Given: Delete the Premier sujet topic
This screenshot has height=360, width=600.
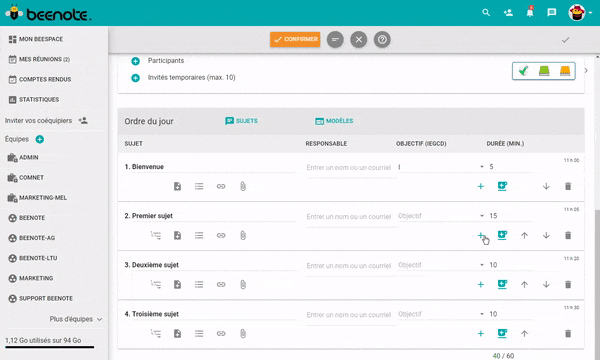Looking at the screenshot, I should [568, 235].
